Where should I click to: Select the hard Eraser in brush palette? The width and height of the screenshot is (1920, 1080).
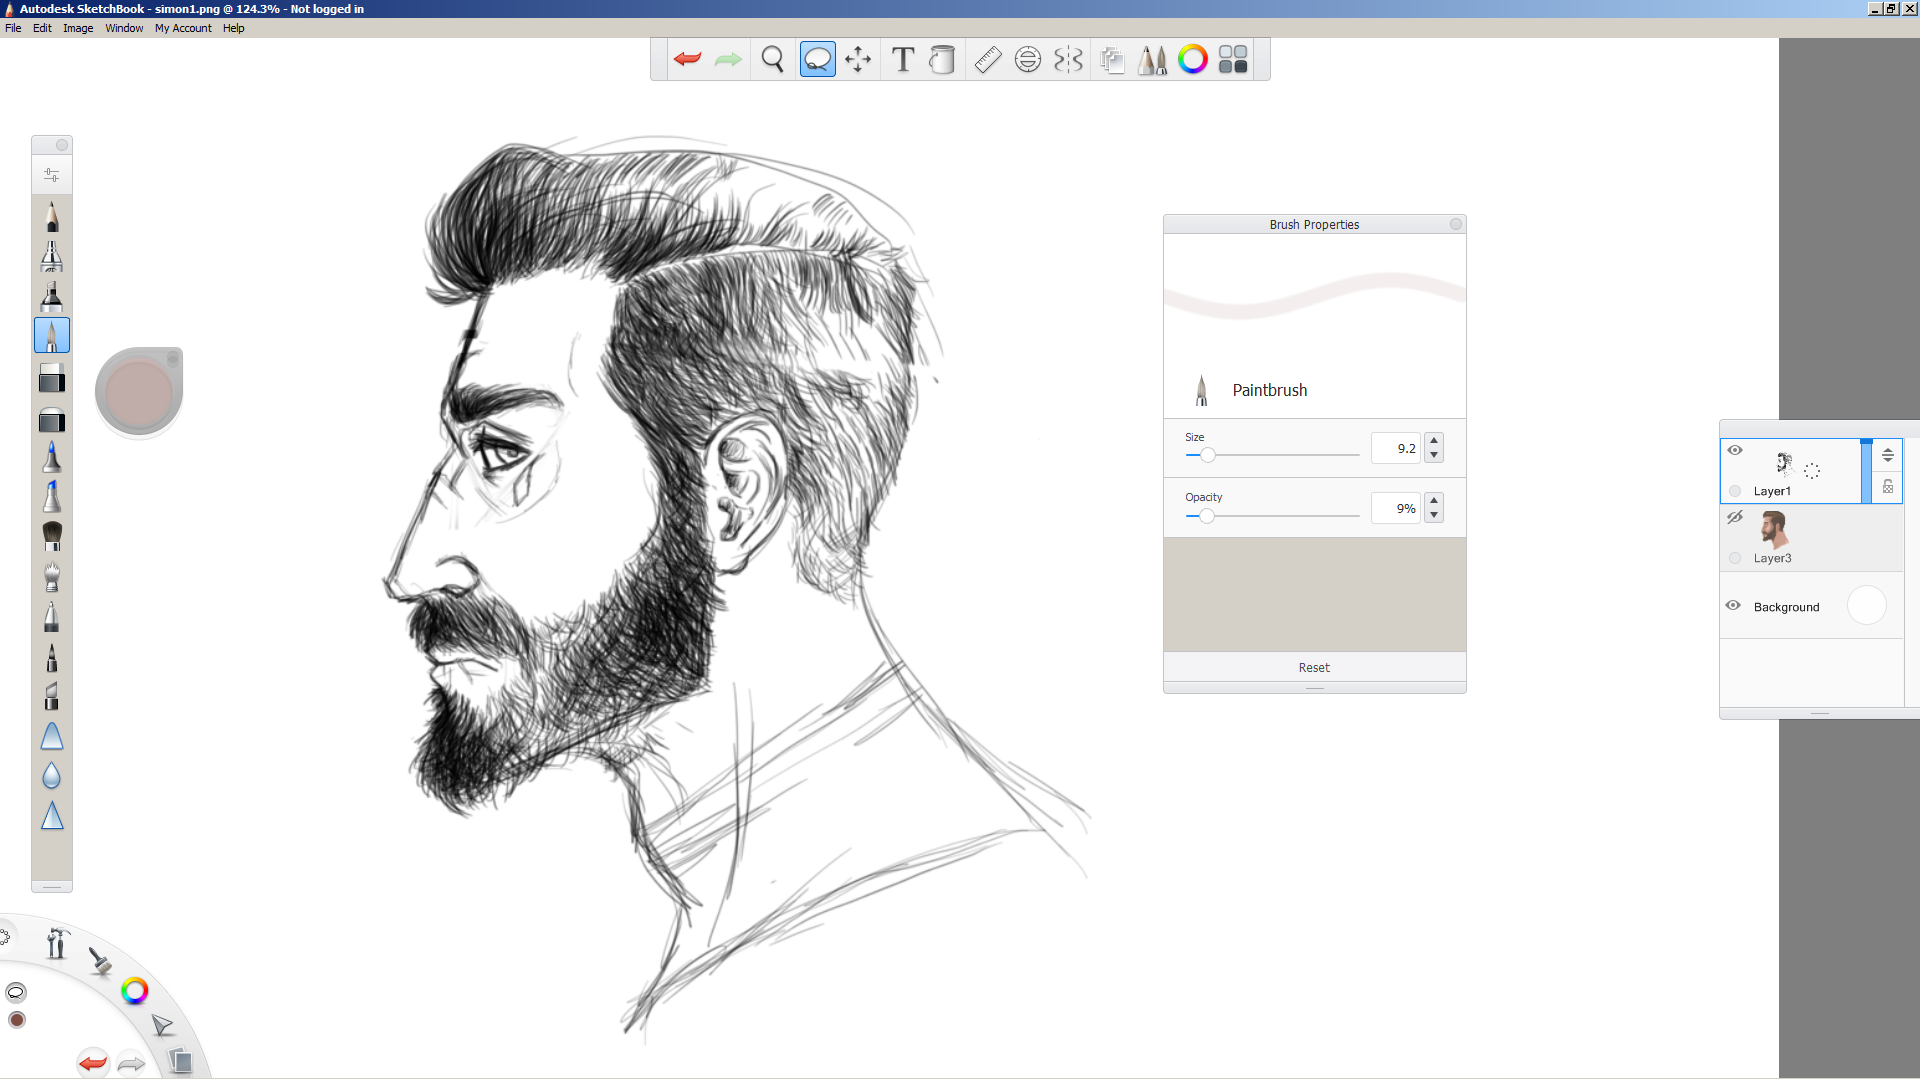point(52,377)
